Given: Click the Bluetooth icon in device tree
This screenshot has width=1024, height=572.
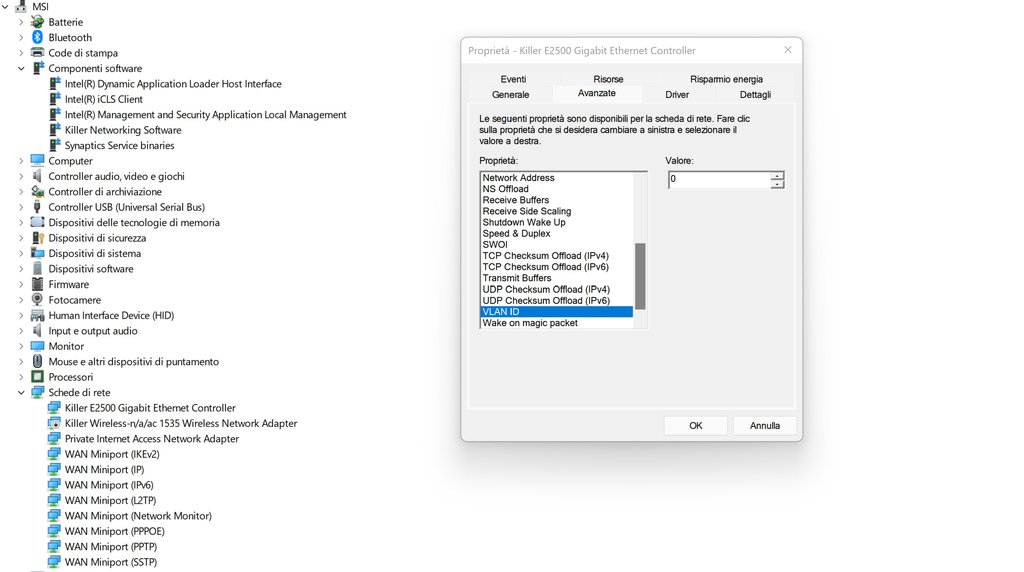Looking at the screenshot, I should [37, 37].
